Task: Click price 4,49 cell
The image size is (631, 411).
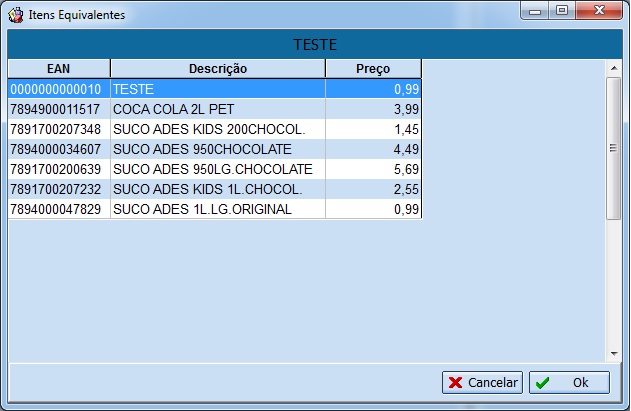Action: [x=373, y=149]
